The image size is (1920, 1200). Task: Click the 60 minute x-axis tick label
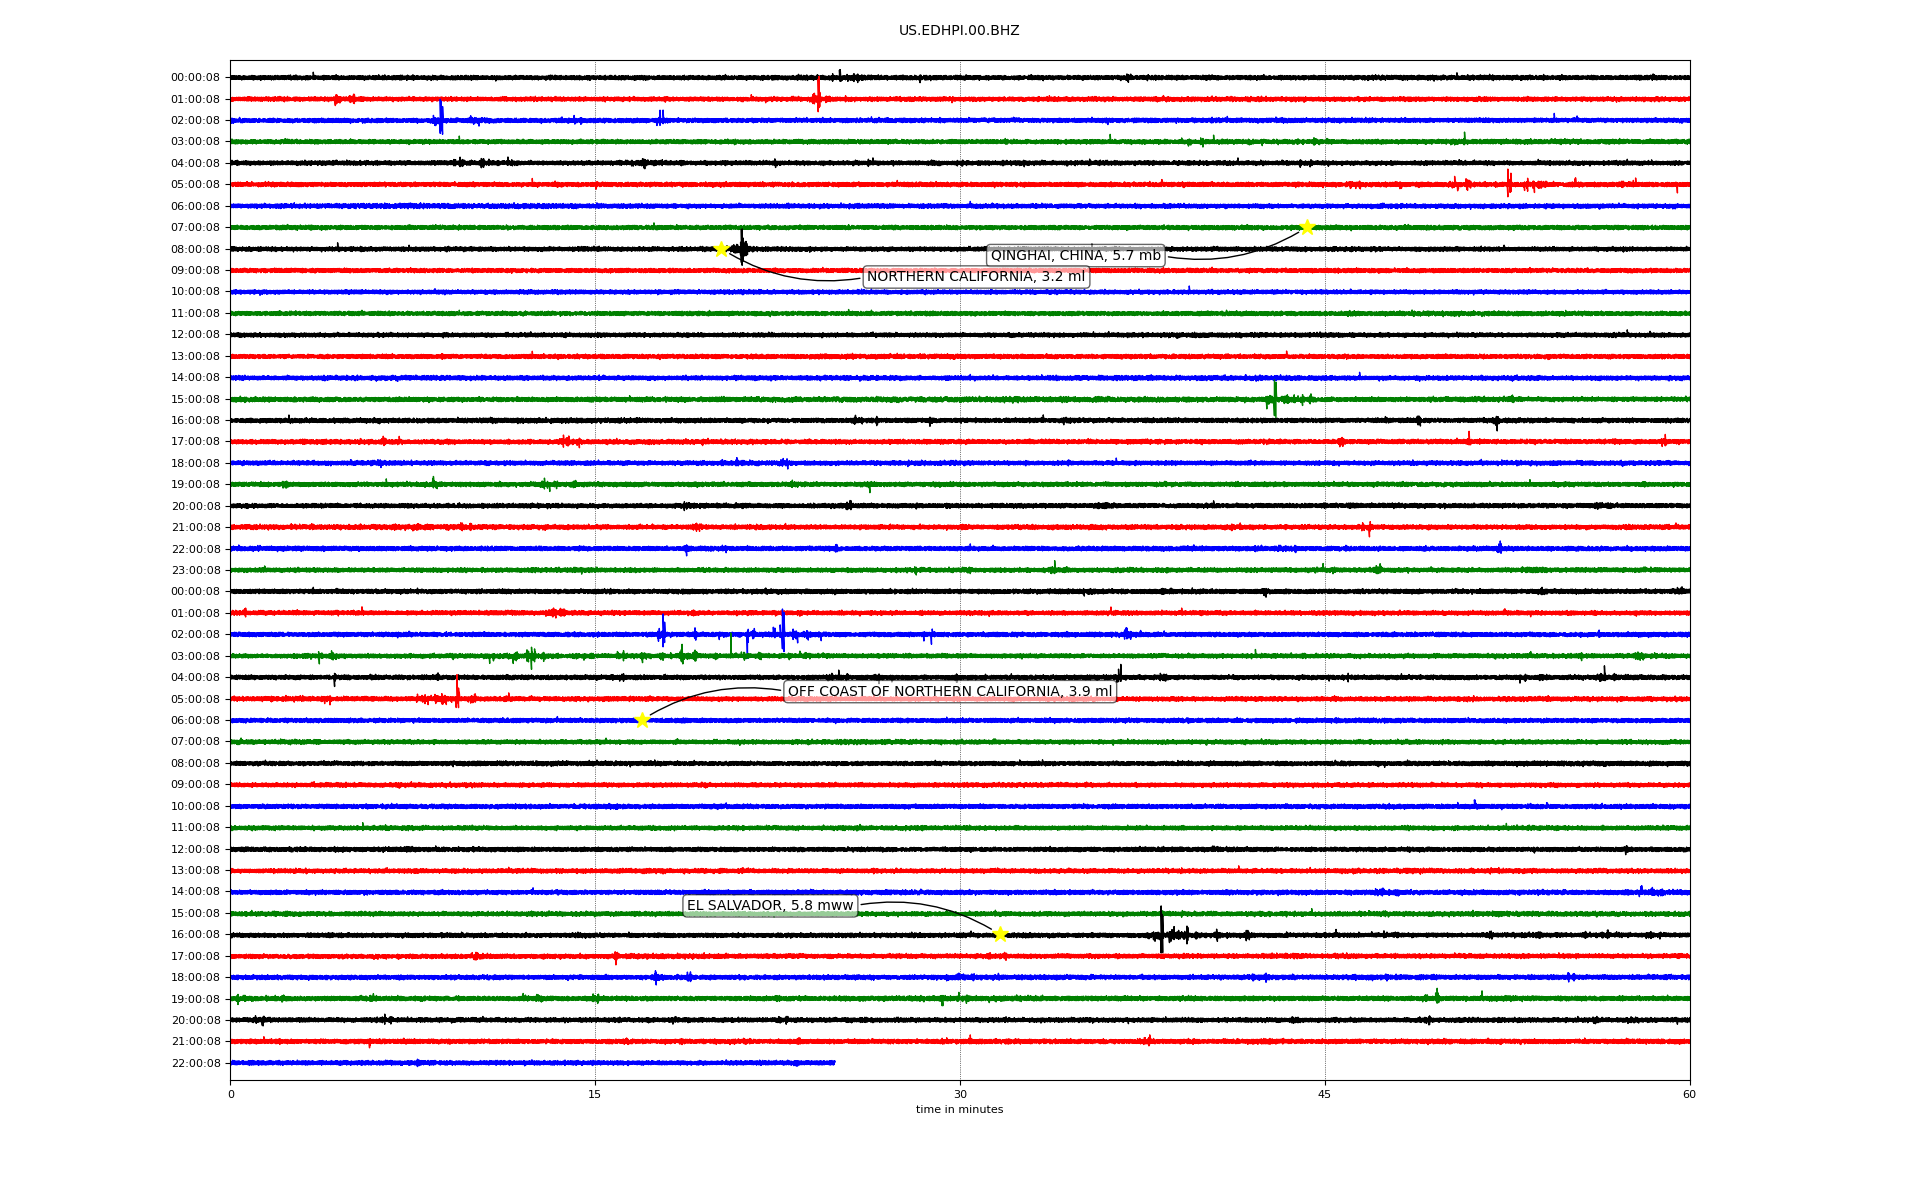1689,1094
